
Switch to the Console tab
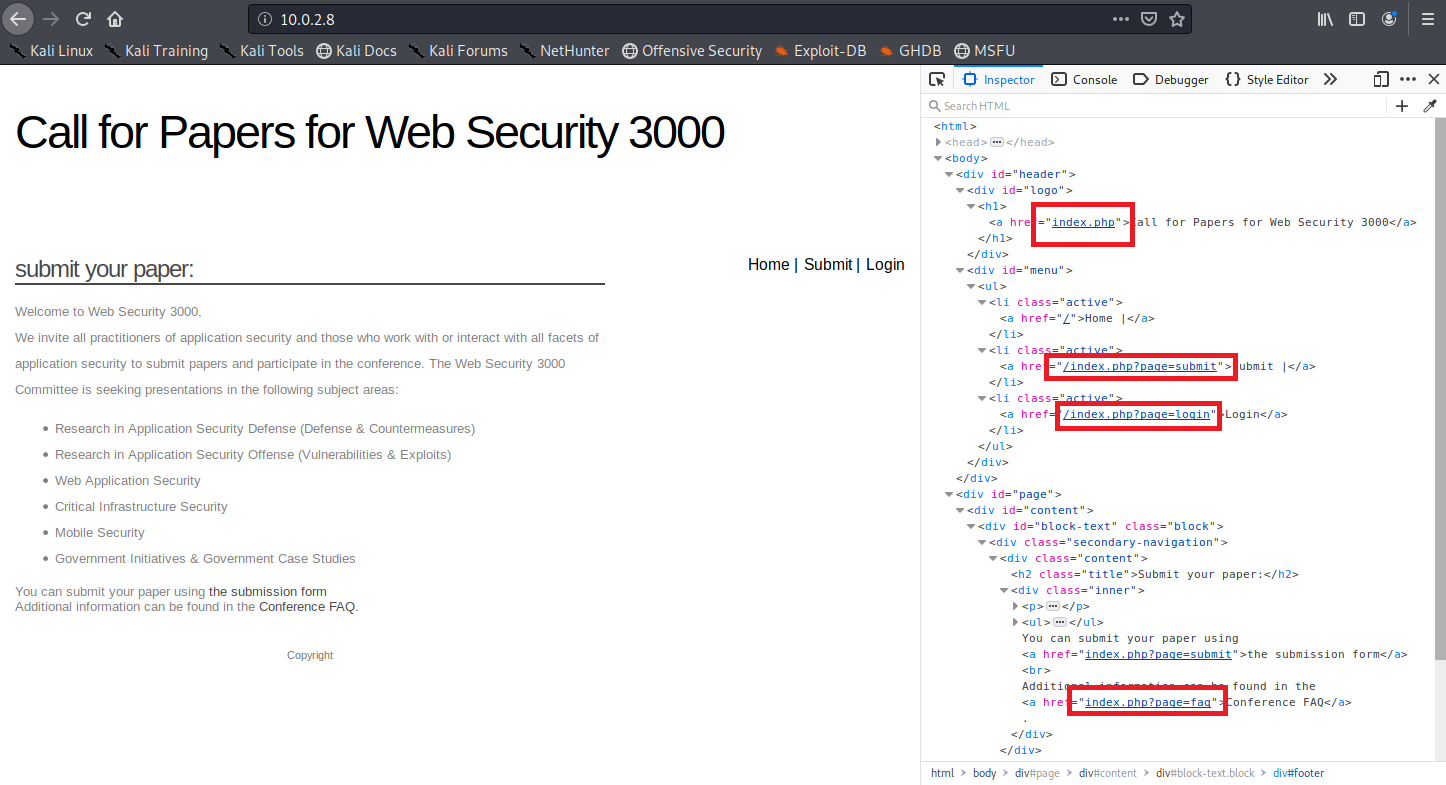click(x=1084, y=80)
